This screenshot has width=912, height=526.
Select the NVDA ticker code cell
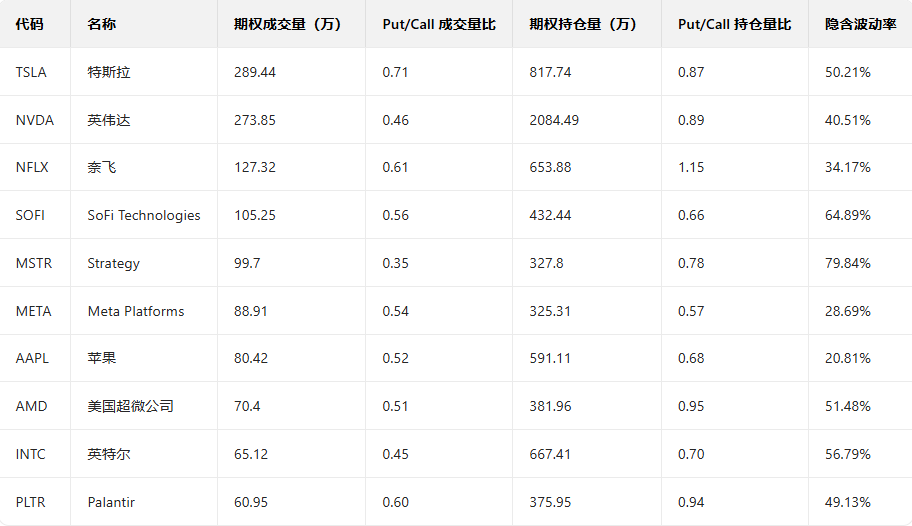[x=35, y=120]
